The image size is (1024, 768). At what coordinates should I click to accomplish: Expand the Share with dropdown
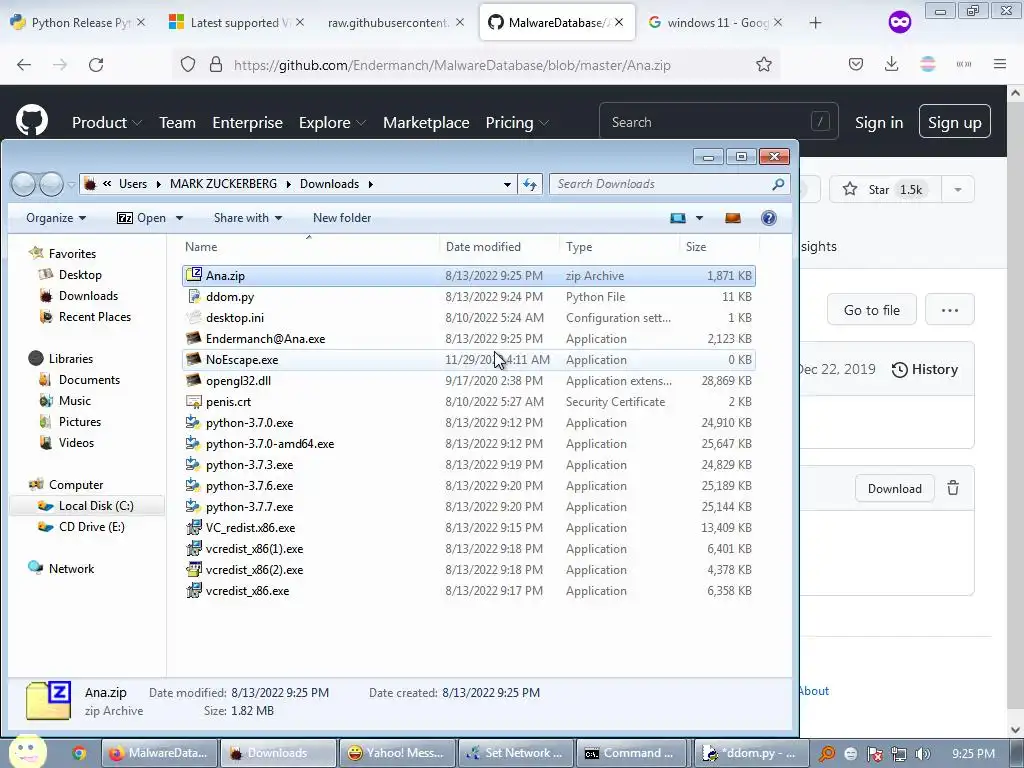248,218
